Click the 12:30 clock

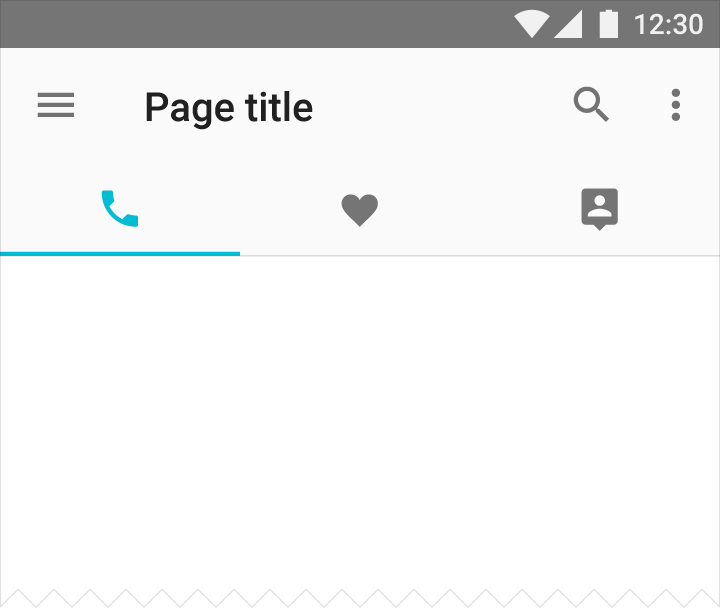pyautogui.click(x=668, y=24)
